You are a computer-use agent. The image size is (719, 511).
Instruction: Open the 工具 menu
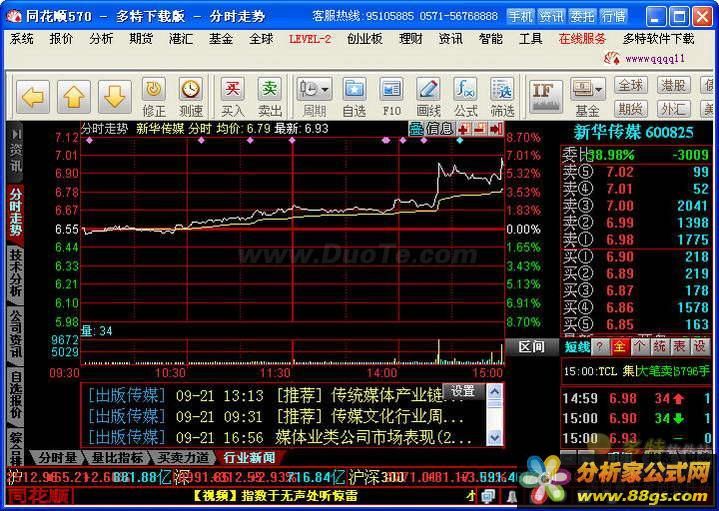tap(531, 39)
